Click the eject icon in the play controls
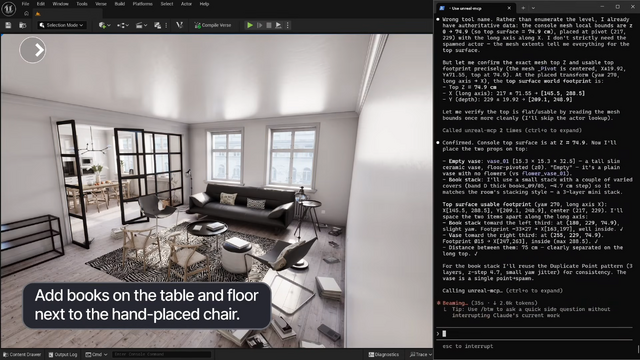Viewport: 640px width, 360px height. coord(278,25)
